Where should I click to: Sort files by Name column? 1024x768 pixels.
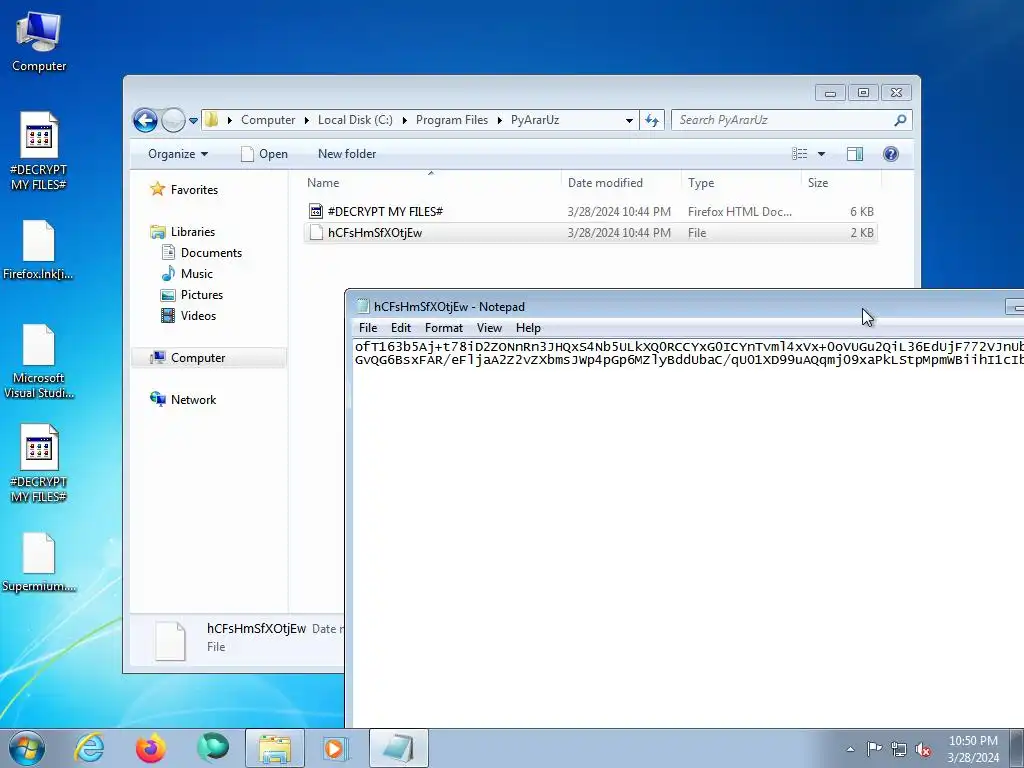pyautogui.click(x=432, y=183)
